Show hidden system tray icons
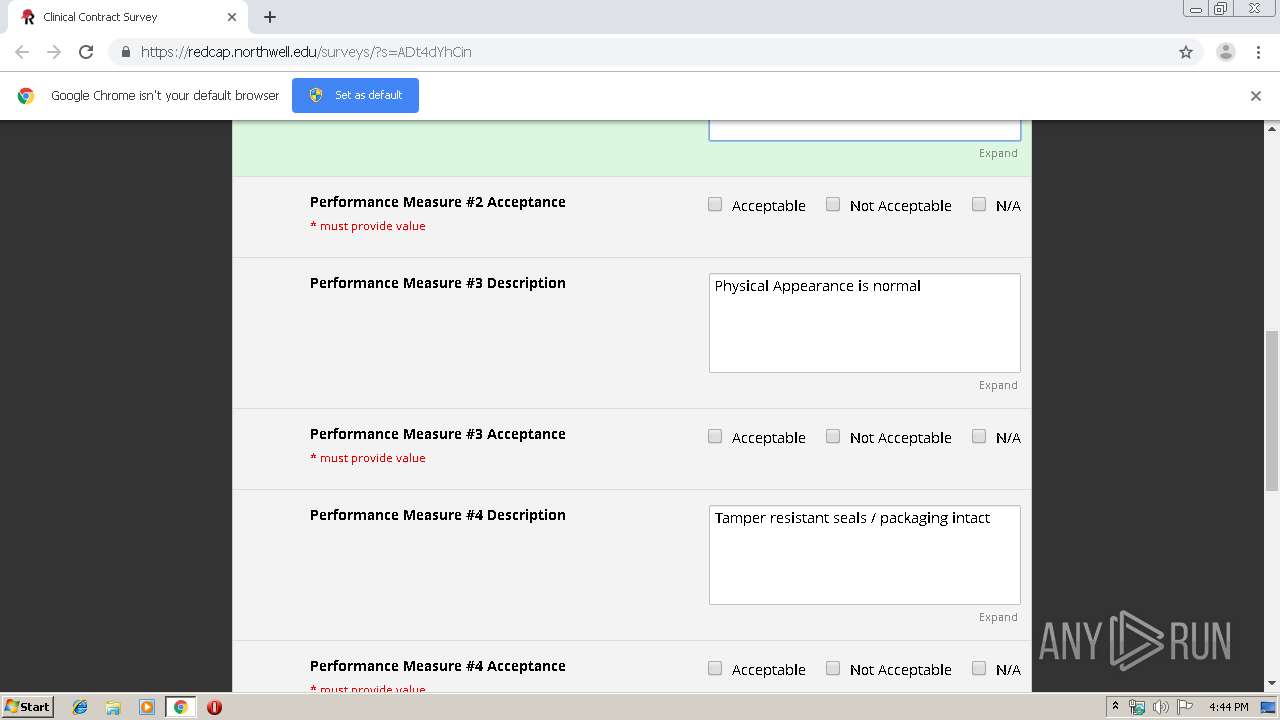The image size is (1280, 720). pos(1115,707)
